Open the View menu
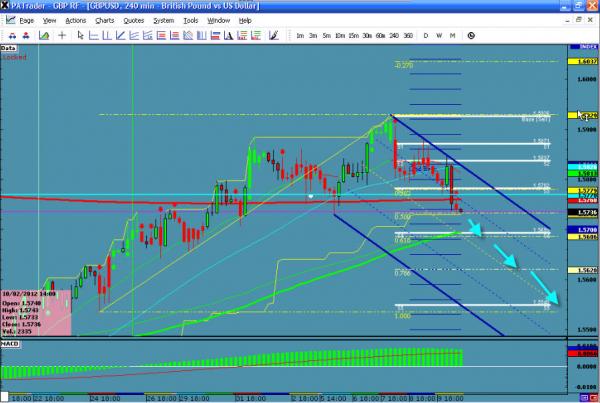Viewport: 600px width, 403px height. 49,21
